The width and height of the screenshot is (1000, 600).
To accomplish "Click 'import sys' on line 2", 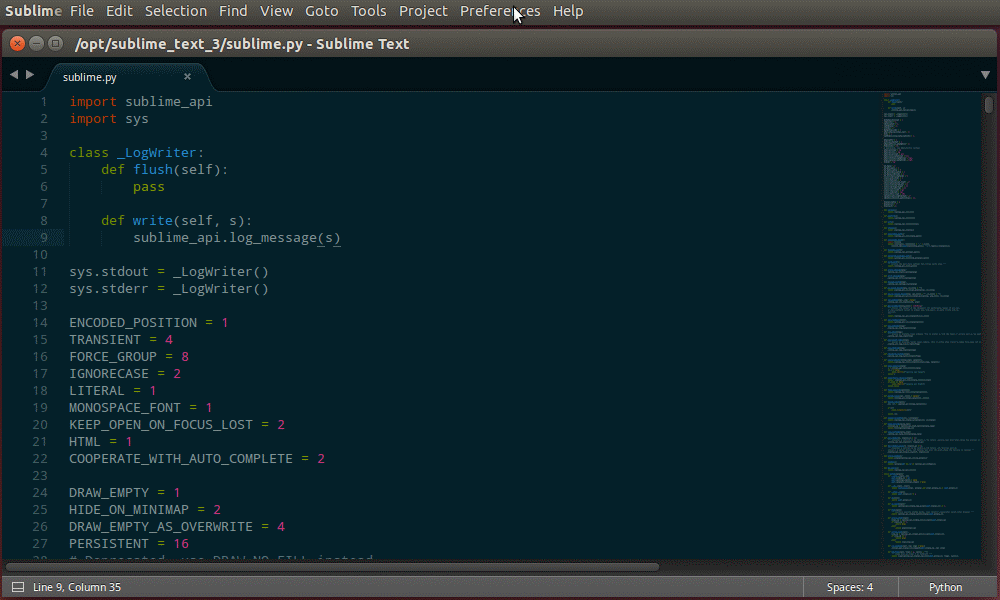I will coord(109,119).
